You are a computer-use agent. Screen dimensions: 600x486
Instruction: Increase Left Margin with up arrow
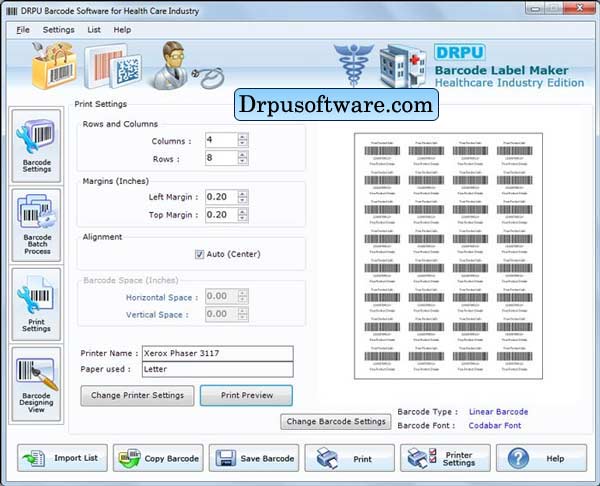243,194
